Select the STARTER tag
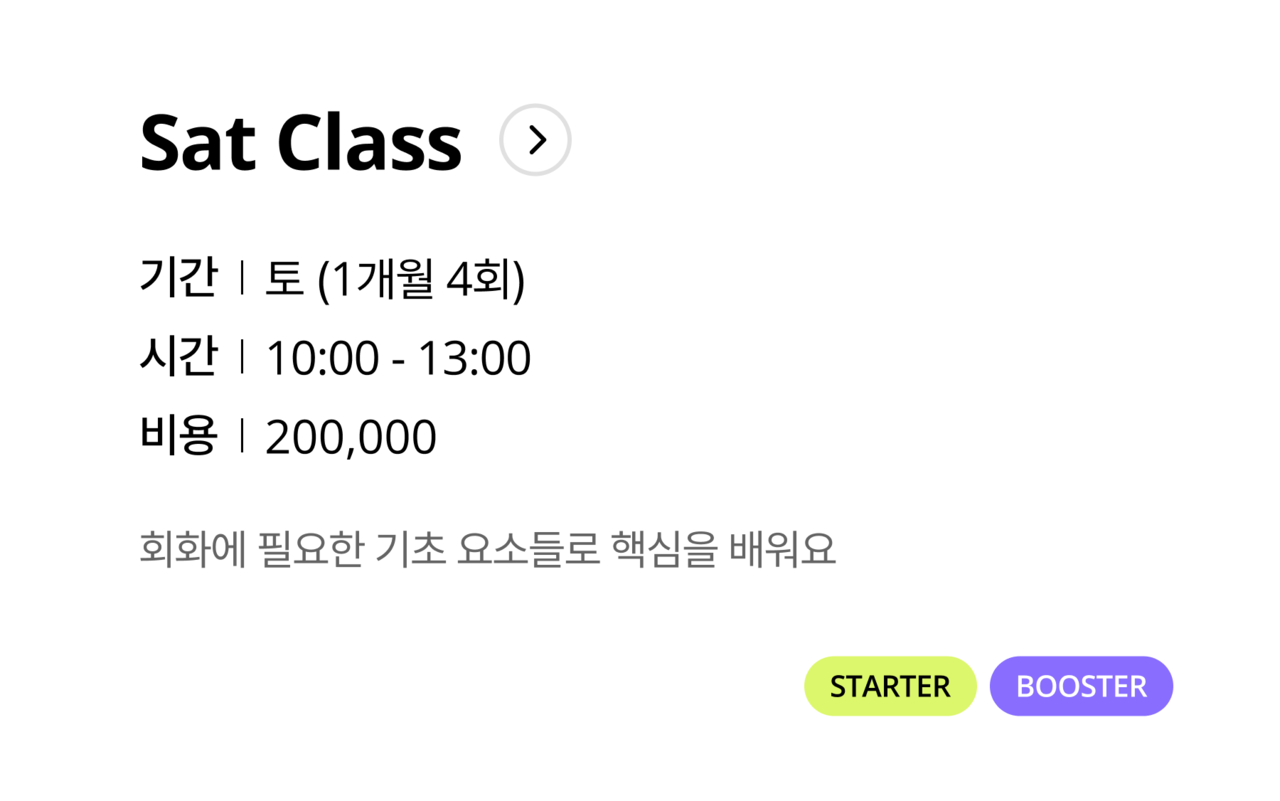 [x=890, y=686]
